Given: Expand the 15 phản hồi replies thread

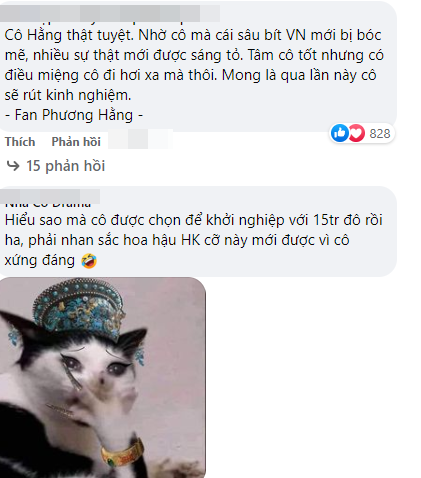Looking at the screenshot, I should (x=66, y=166).
